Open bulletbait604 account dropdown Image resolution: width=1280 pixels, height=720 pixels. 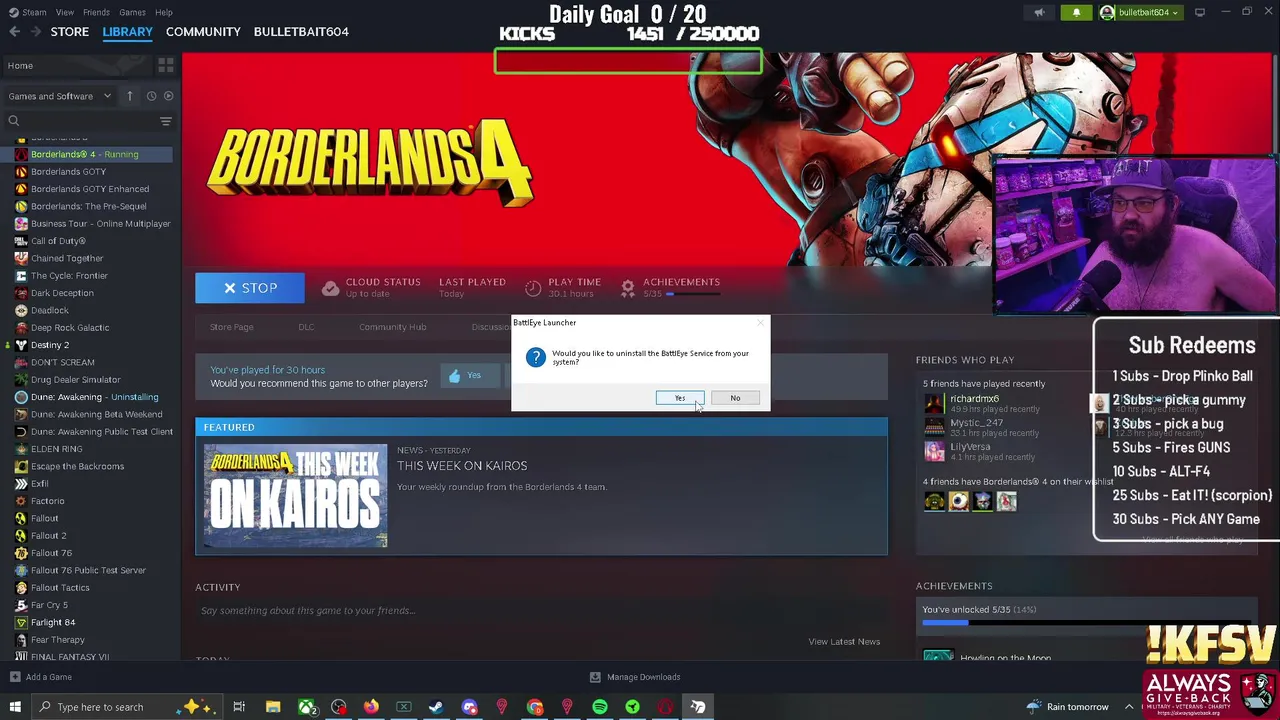coord(1139,12)
